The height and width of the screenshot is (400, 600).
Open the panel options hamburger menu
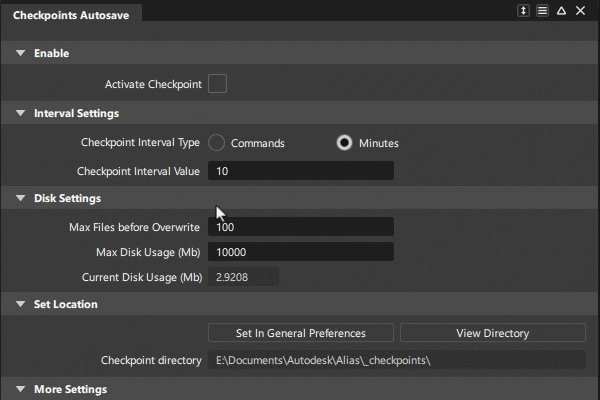pyautogui.click(x=542, y=10)
